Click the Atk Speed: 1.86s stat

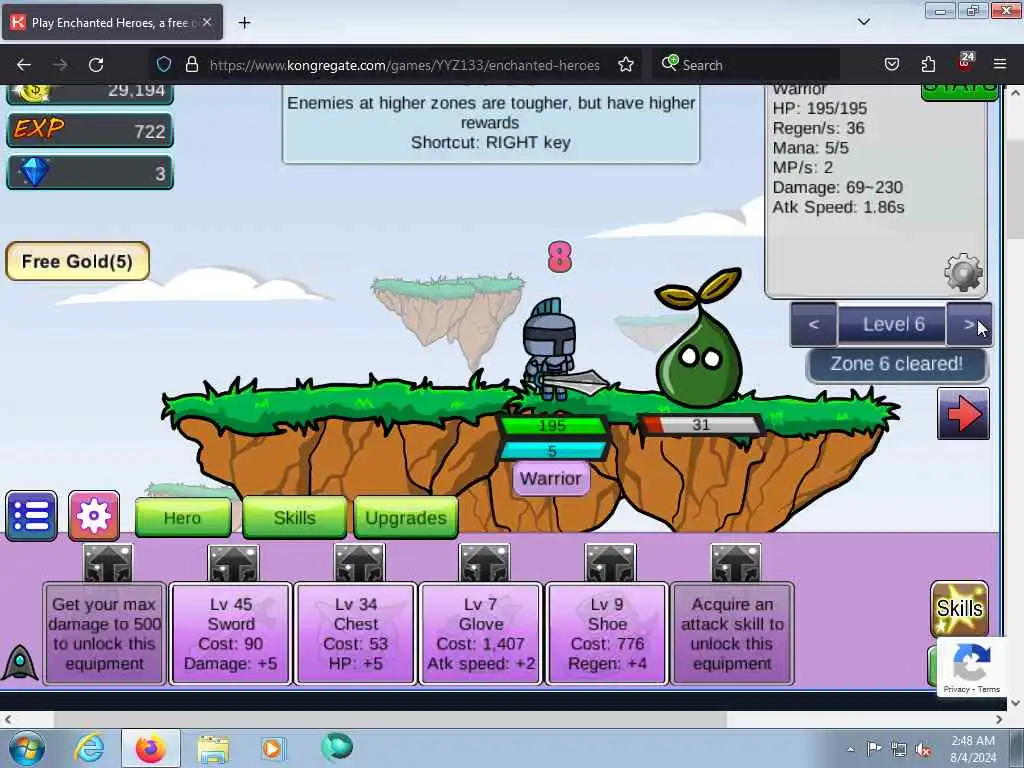click(x=838, y=208)
